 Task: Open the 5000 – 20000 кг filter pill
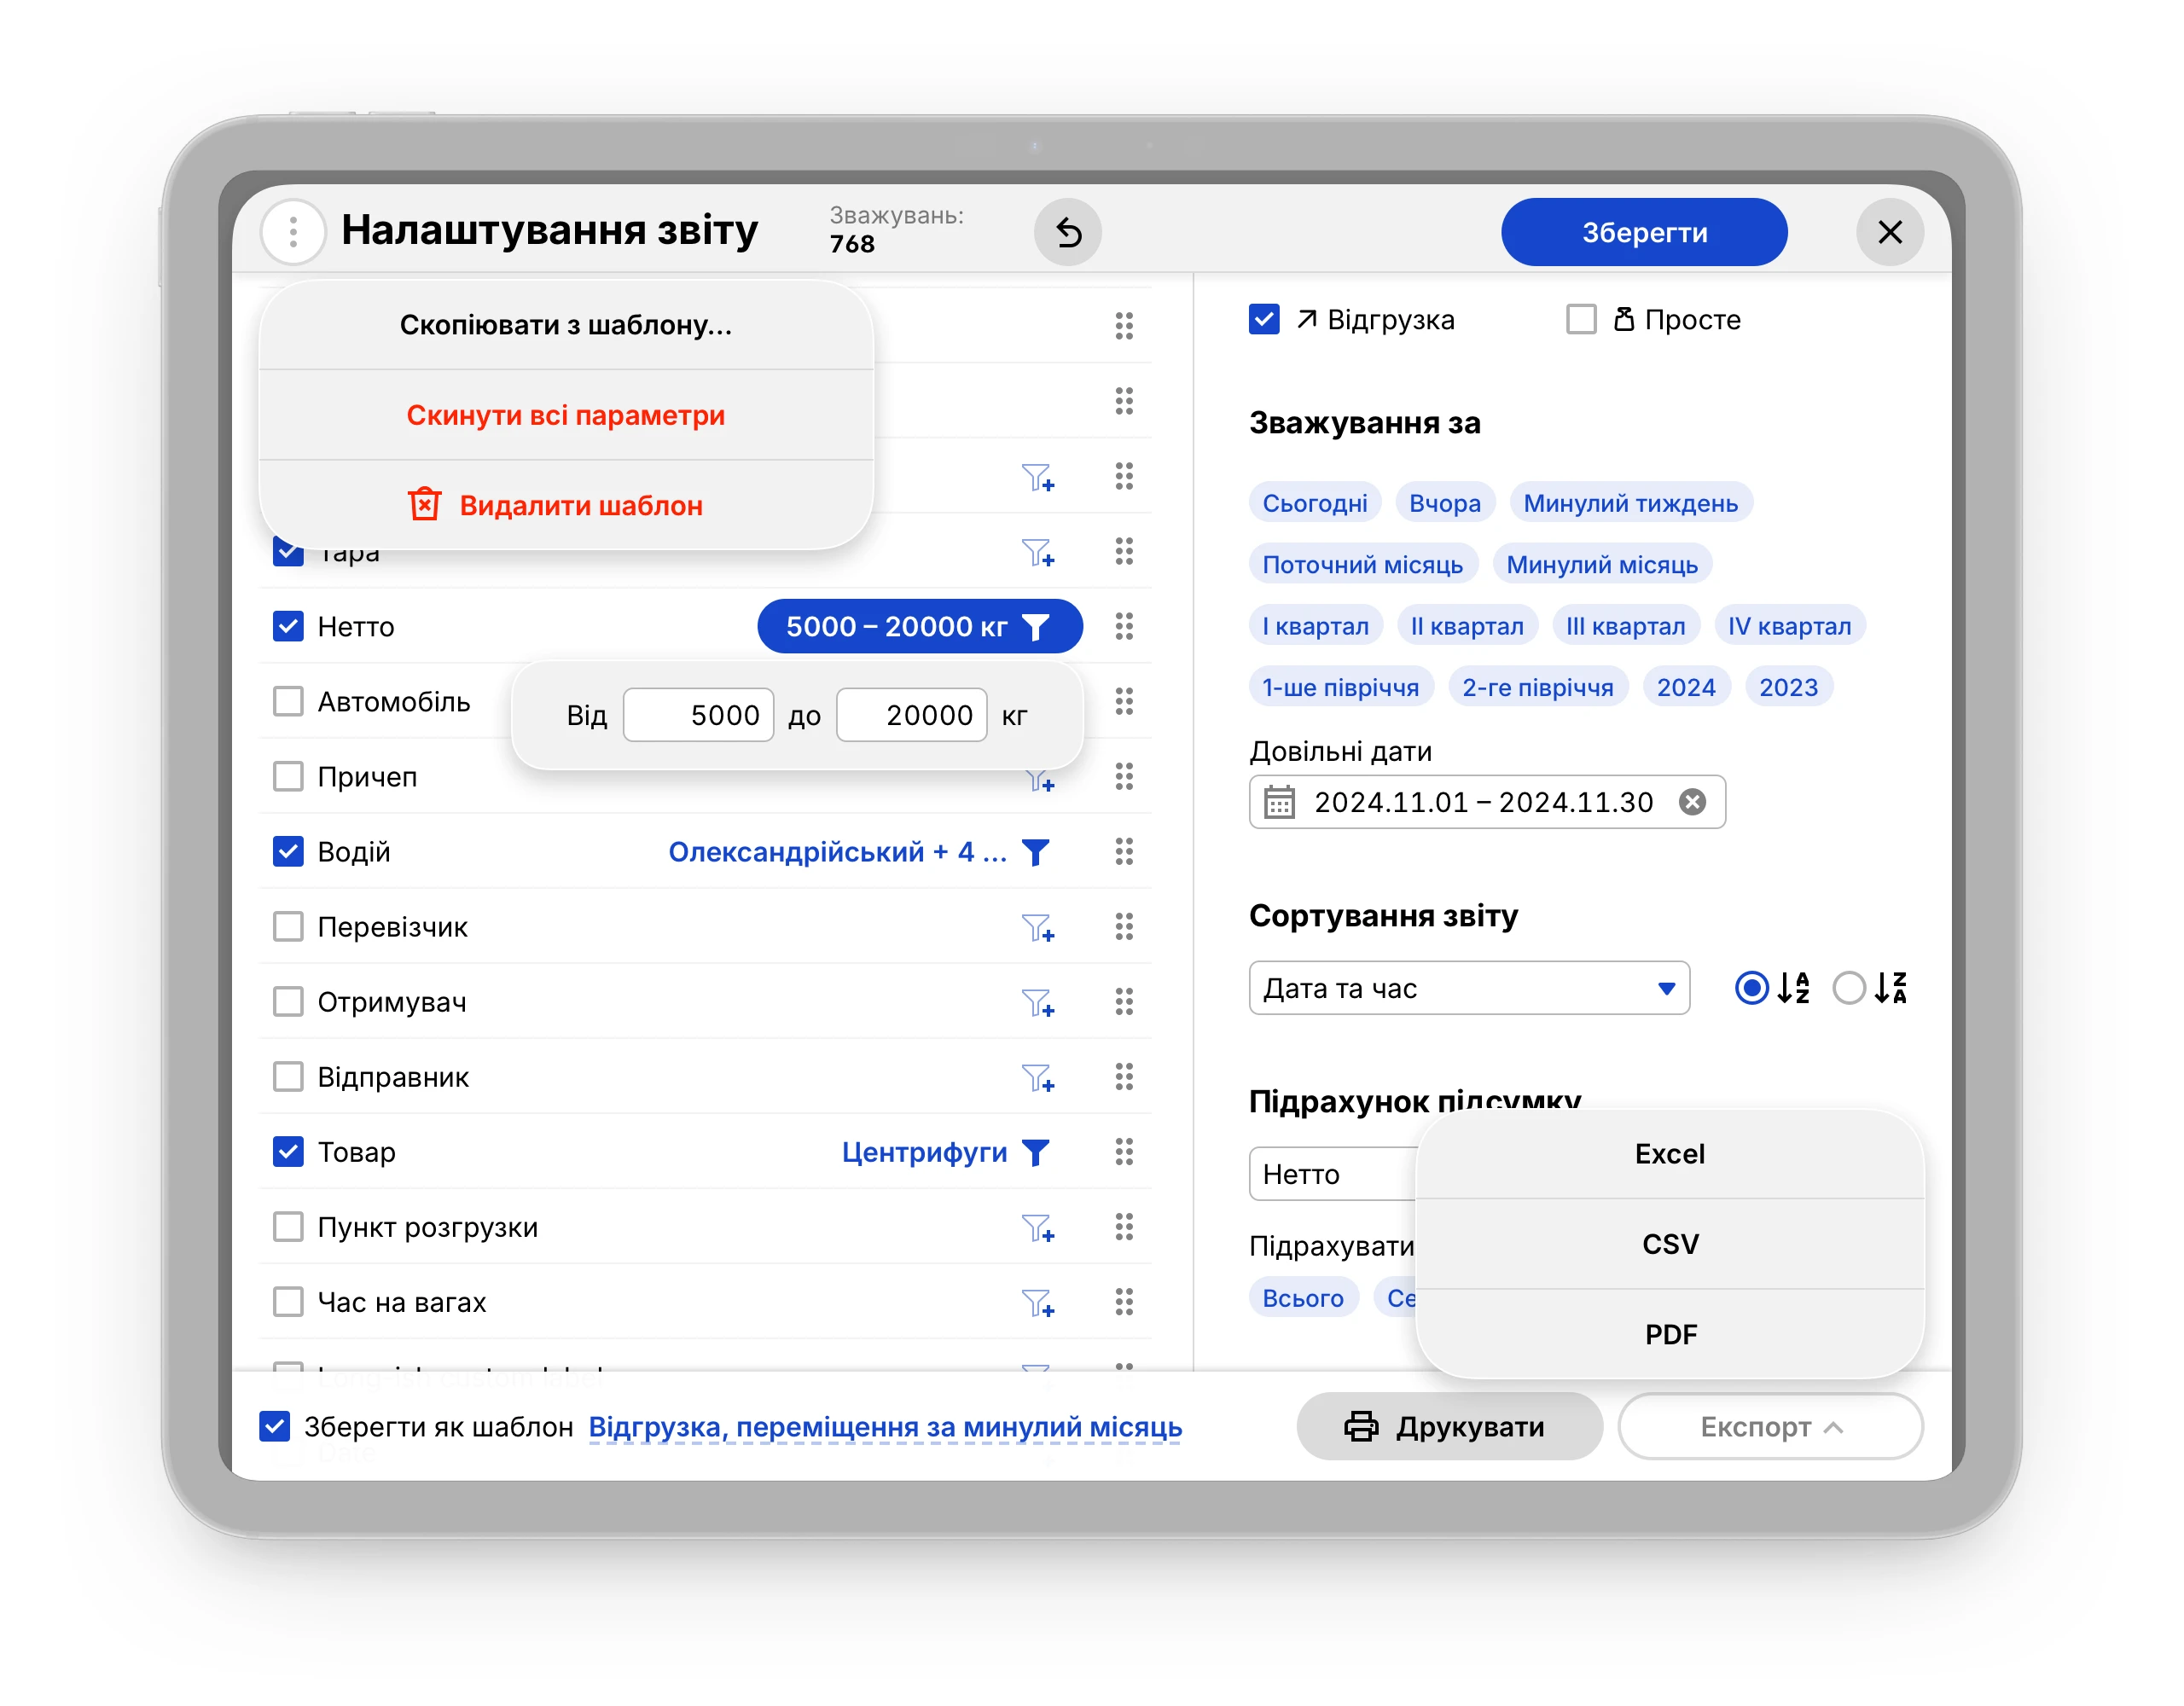click(x=918, y=627)
